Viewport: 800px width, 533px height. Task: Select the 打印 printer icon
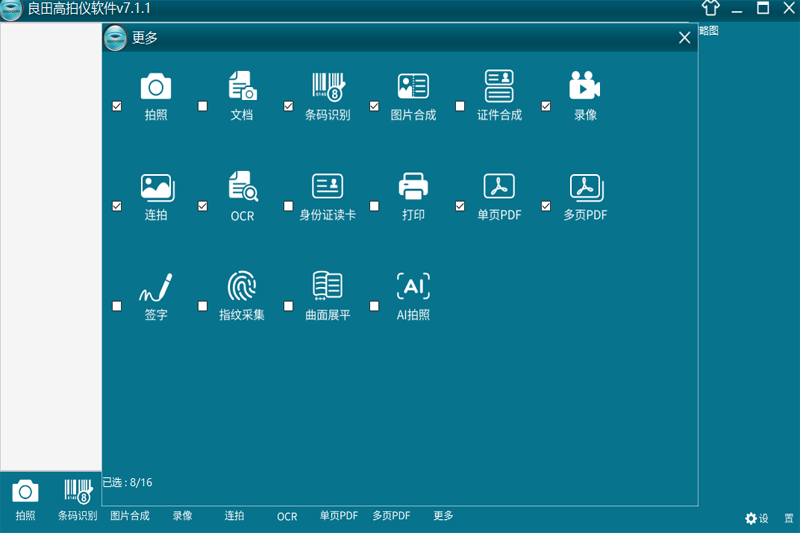pos(413,186)
